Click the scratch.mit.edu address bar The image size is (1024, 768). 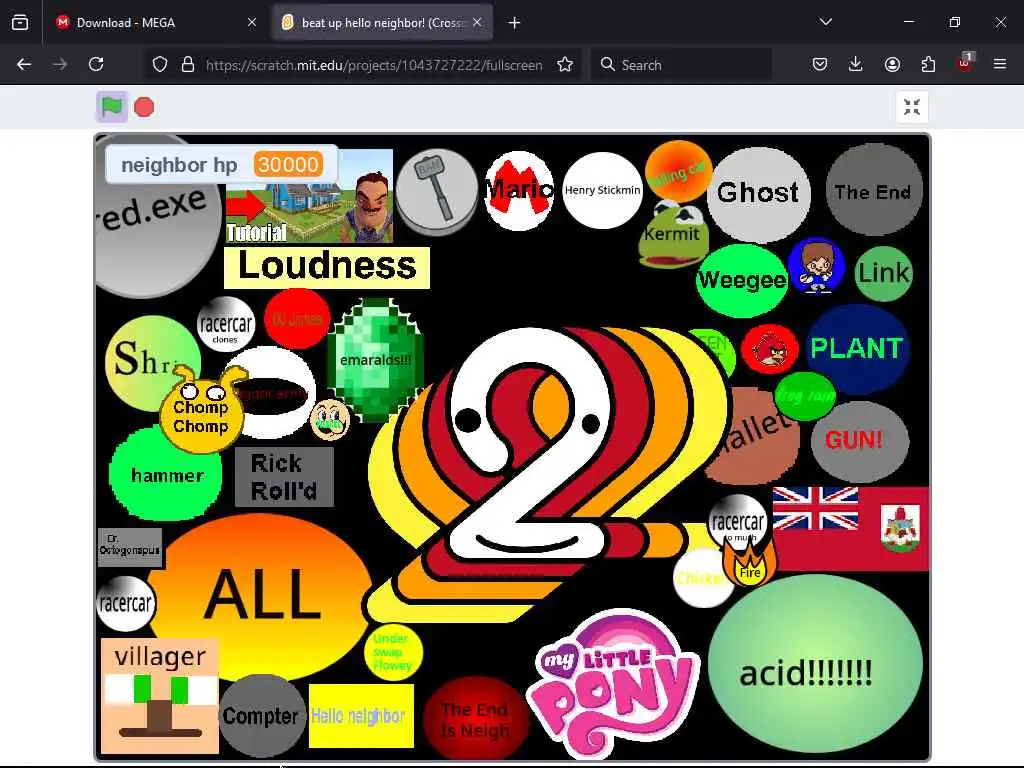pyautogui.click(x=374, y=65)
